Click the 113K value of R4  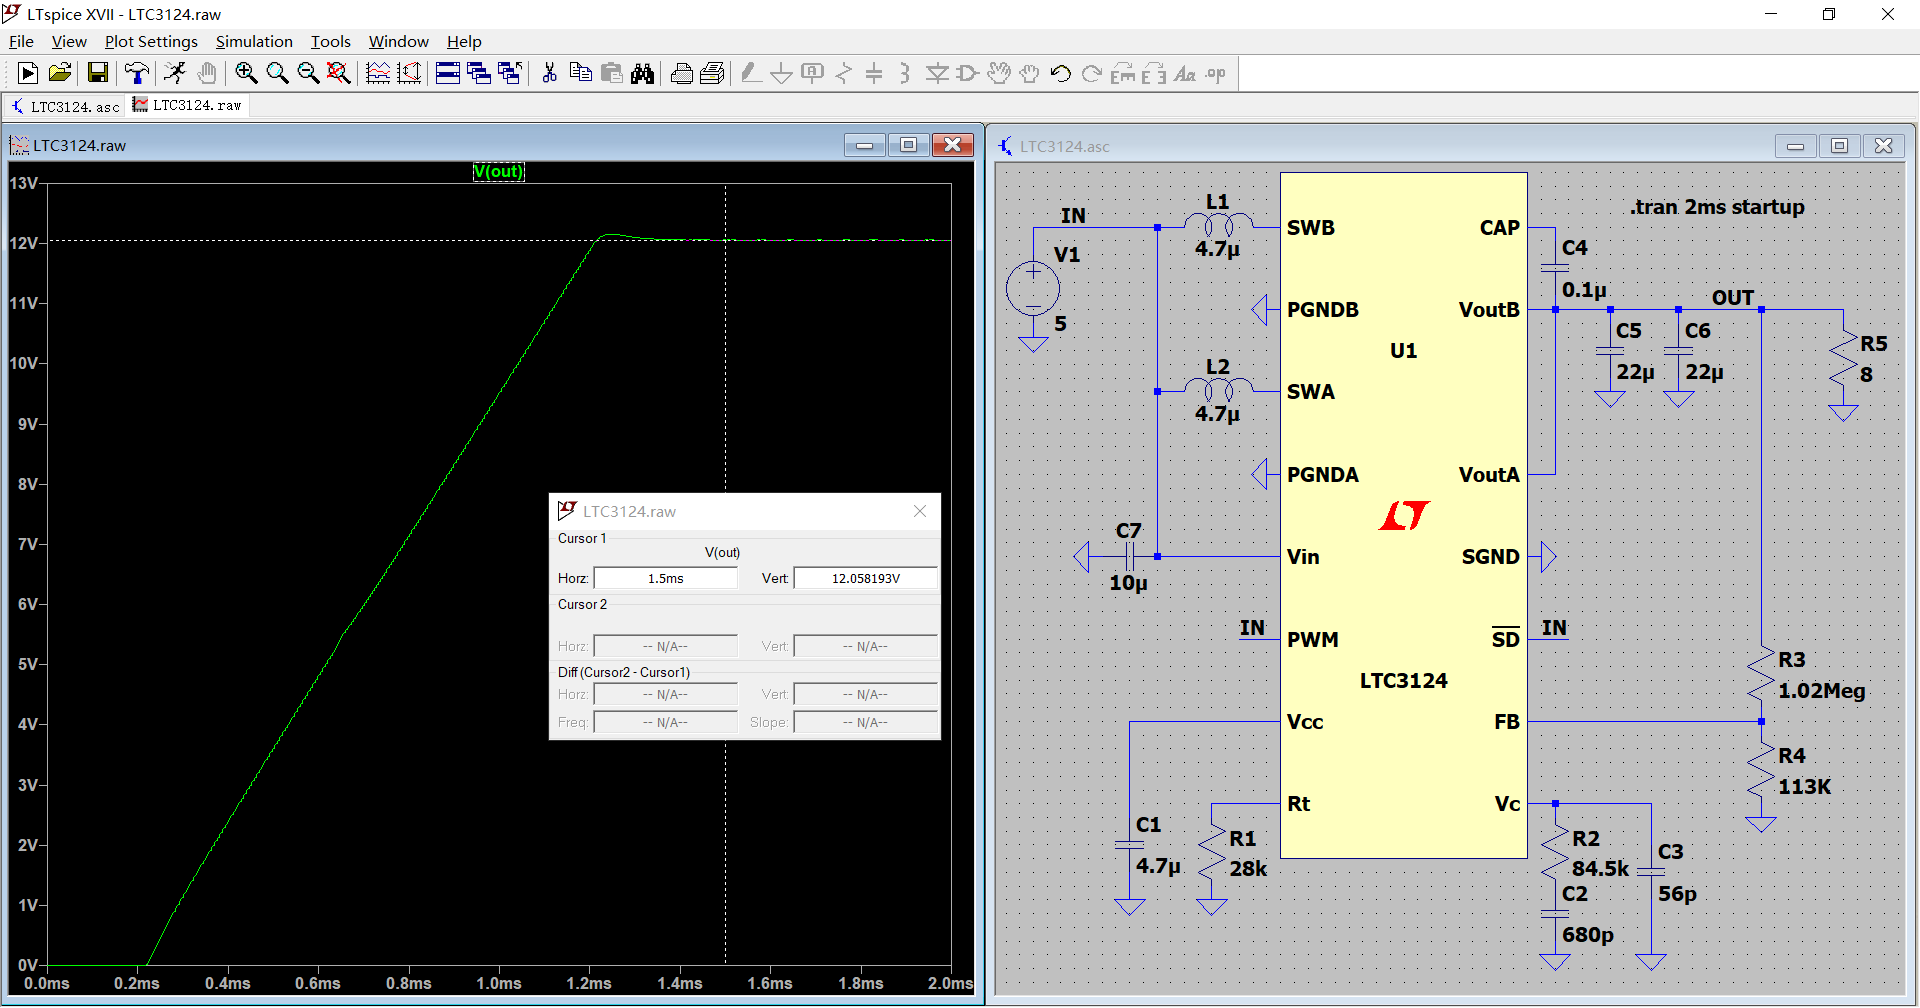(x=1804, y=786)
